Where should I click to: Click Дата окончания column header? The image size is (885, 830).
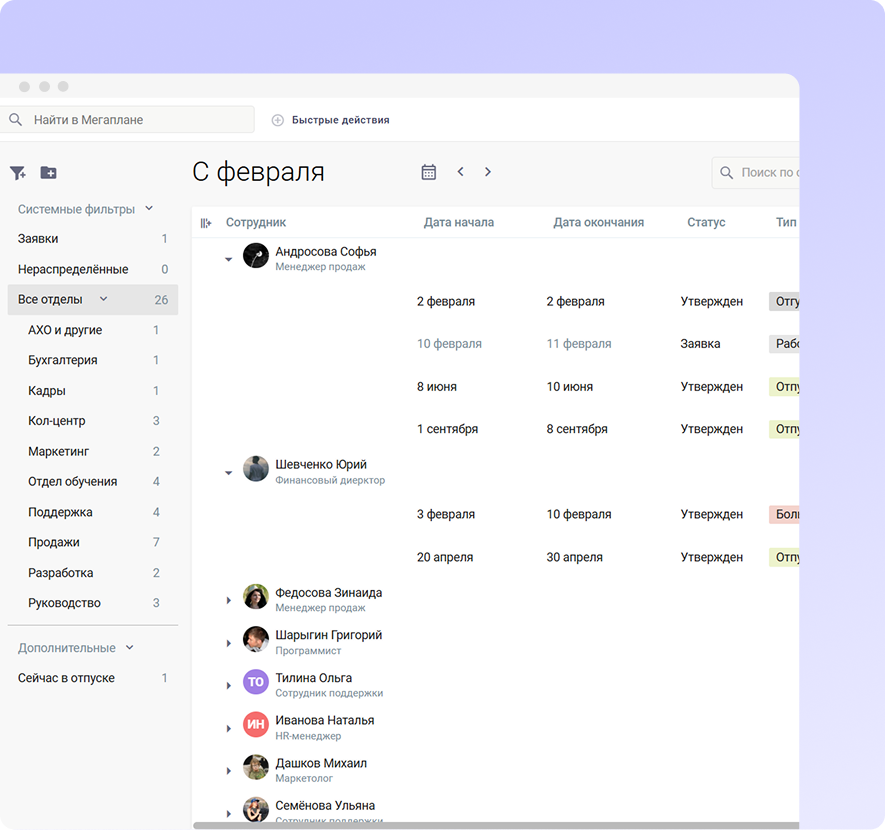[x=598, y=222]
